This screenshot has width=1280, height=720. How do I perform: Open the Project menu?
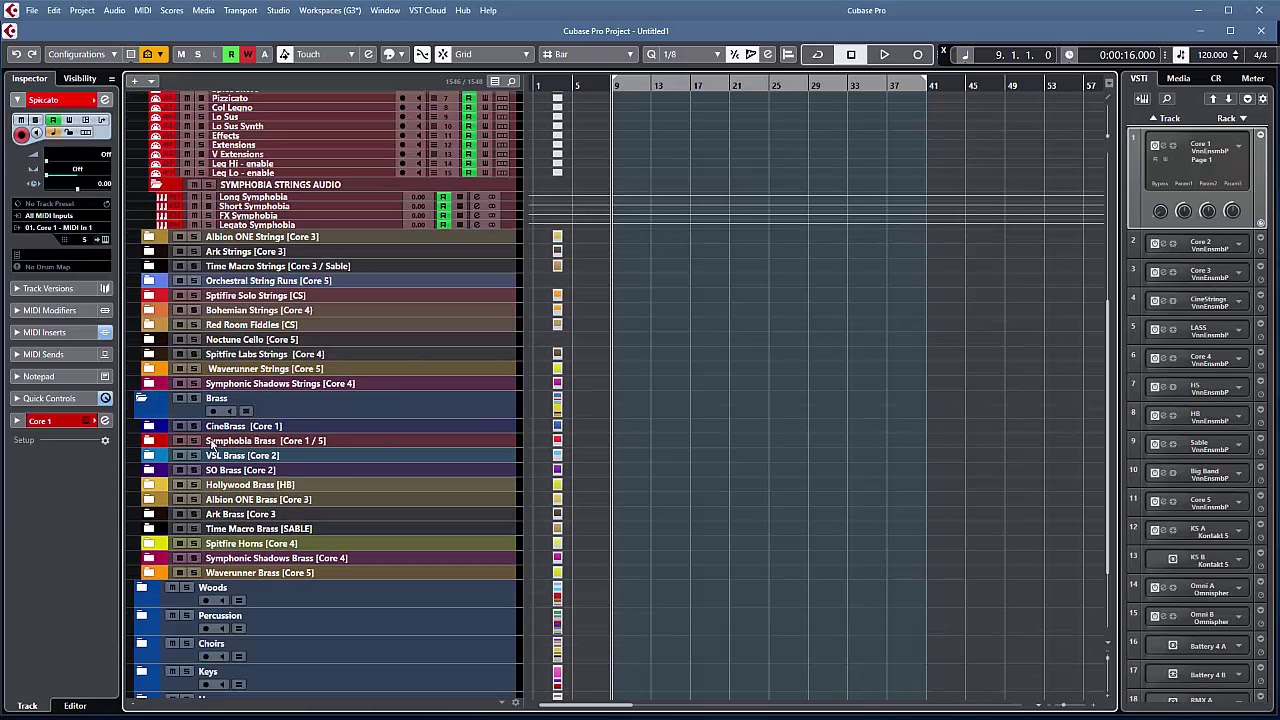pyautogui.click(x=82, y=10)
